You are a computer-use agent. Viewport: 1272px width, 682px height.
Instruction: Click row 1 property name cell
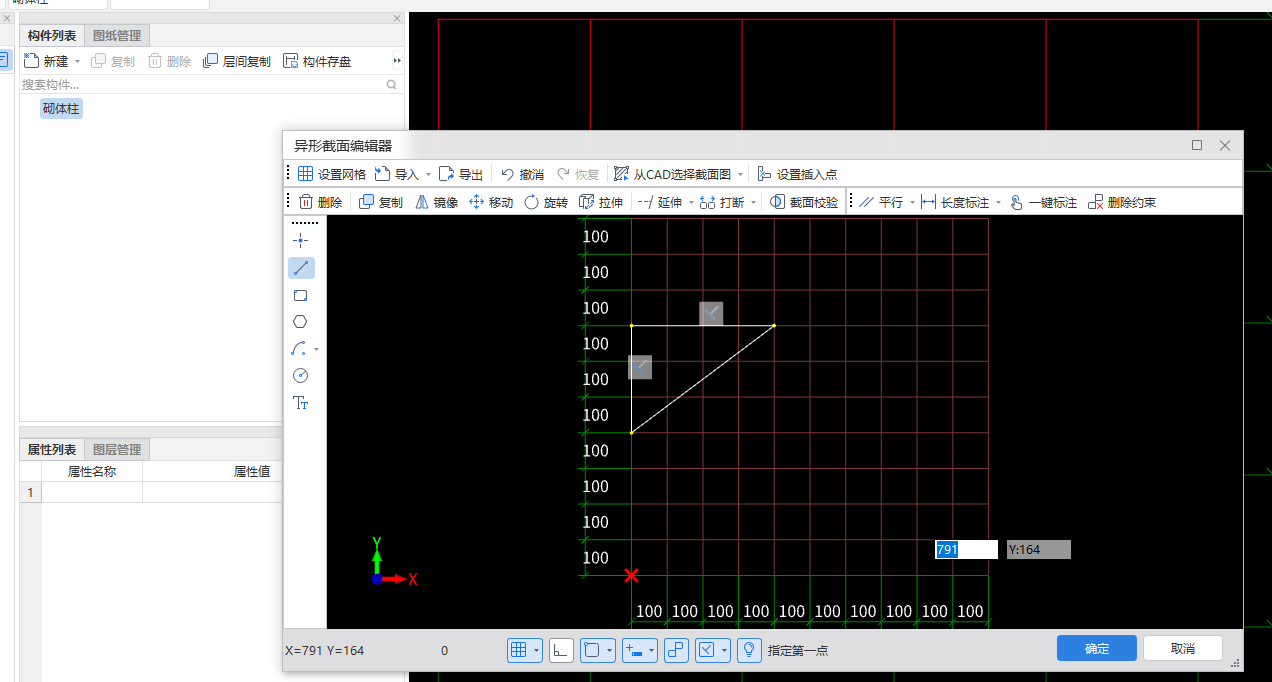pyautogui.click(x=92, y=492)
